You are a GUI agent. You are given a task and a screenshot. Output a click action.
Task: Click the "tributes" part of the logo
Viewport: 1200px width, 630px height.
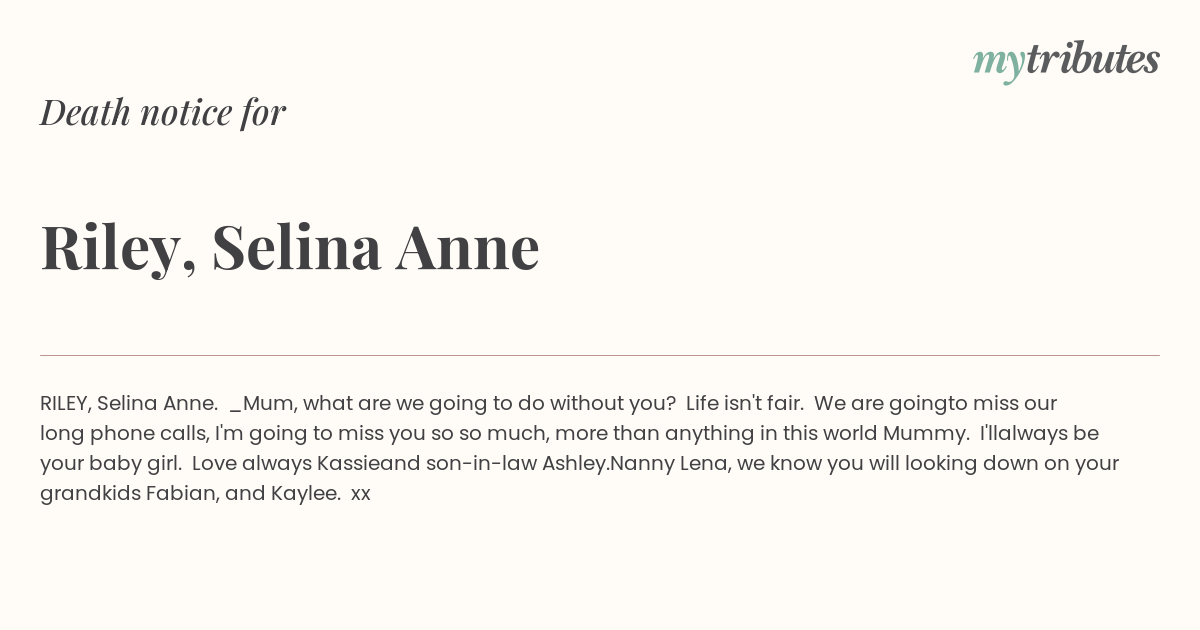point(1093,60)
